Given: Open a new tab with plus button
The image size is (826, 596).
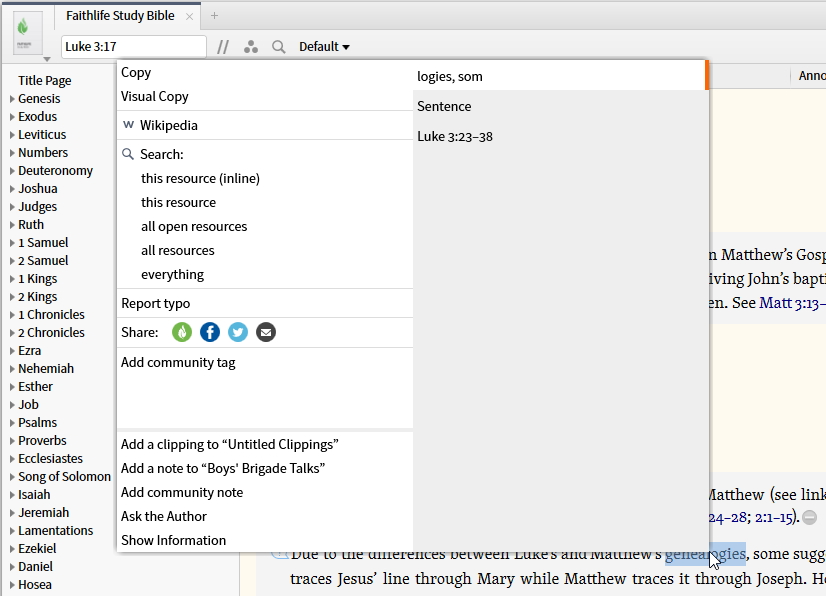Looking at the screenshot, I should point(214,16).
